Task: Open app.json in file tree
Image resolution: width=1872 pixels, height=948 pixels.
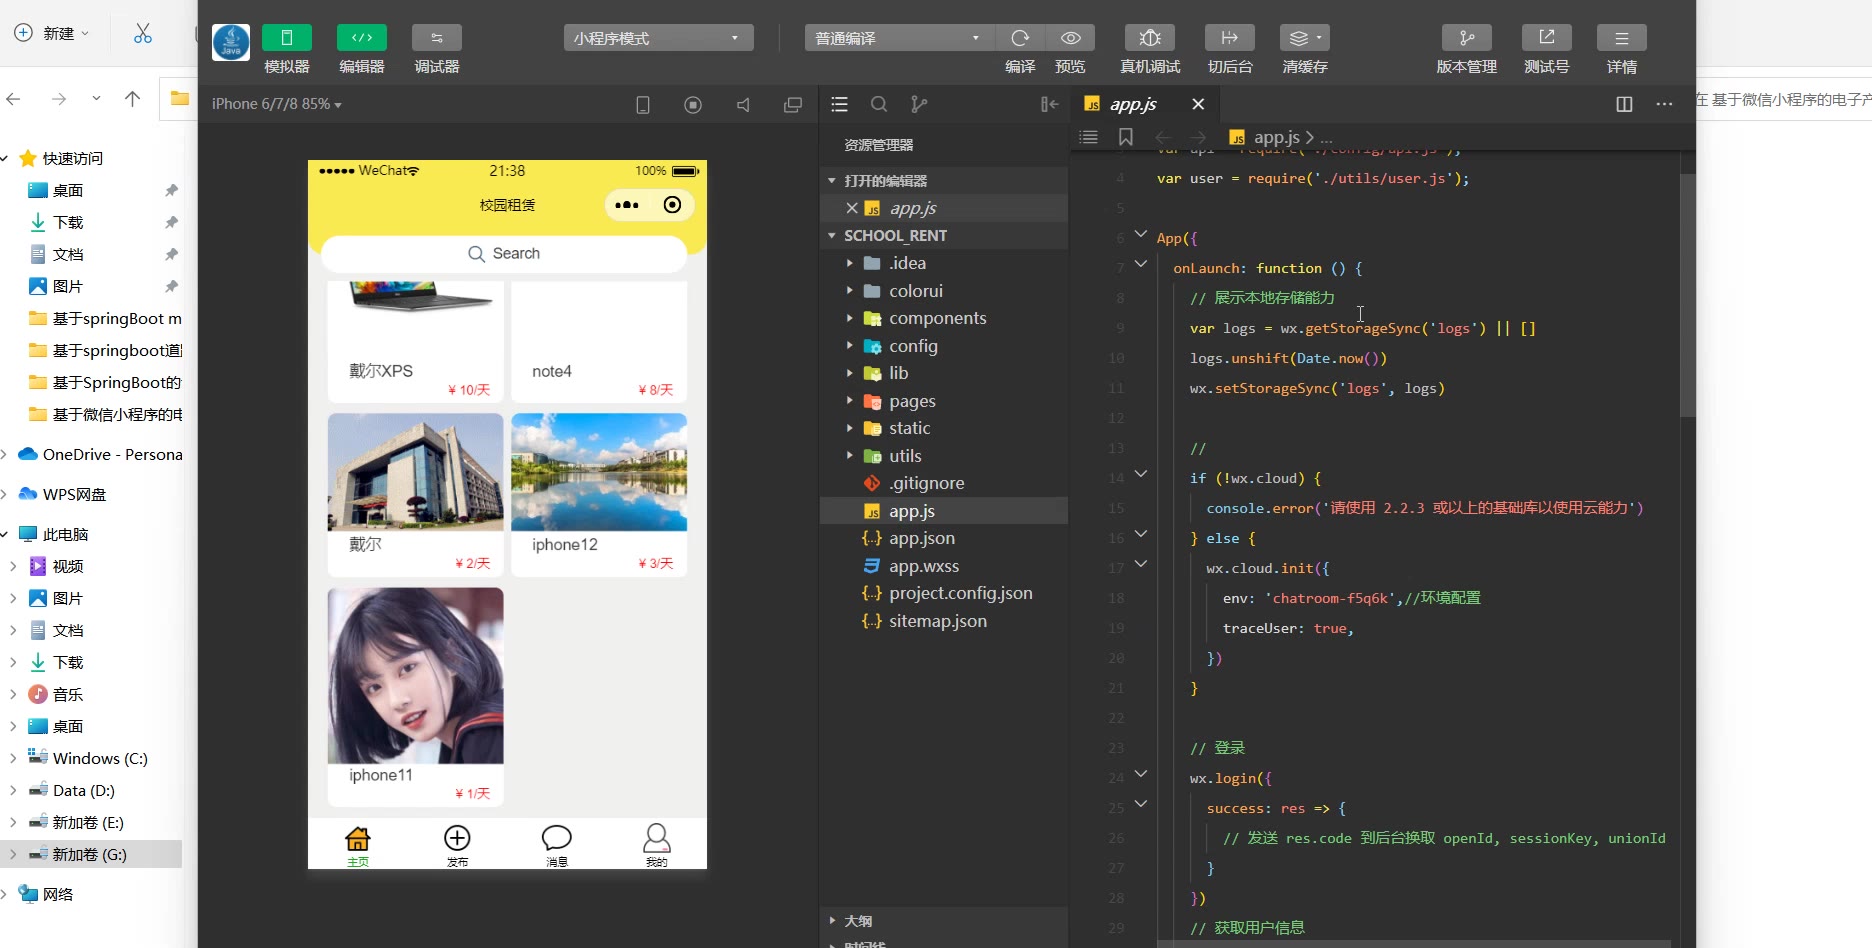Action: [x=922, y=538]
